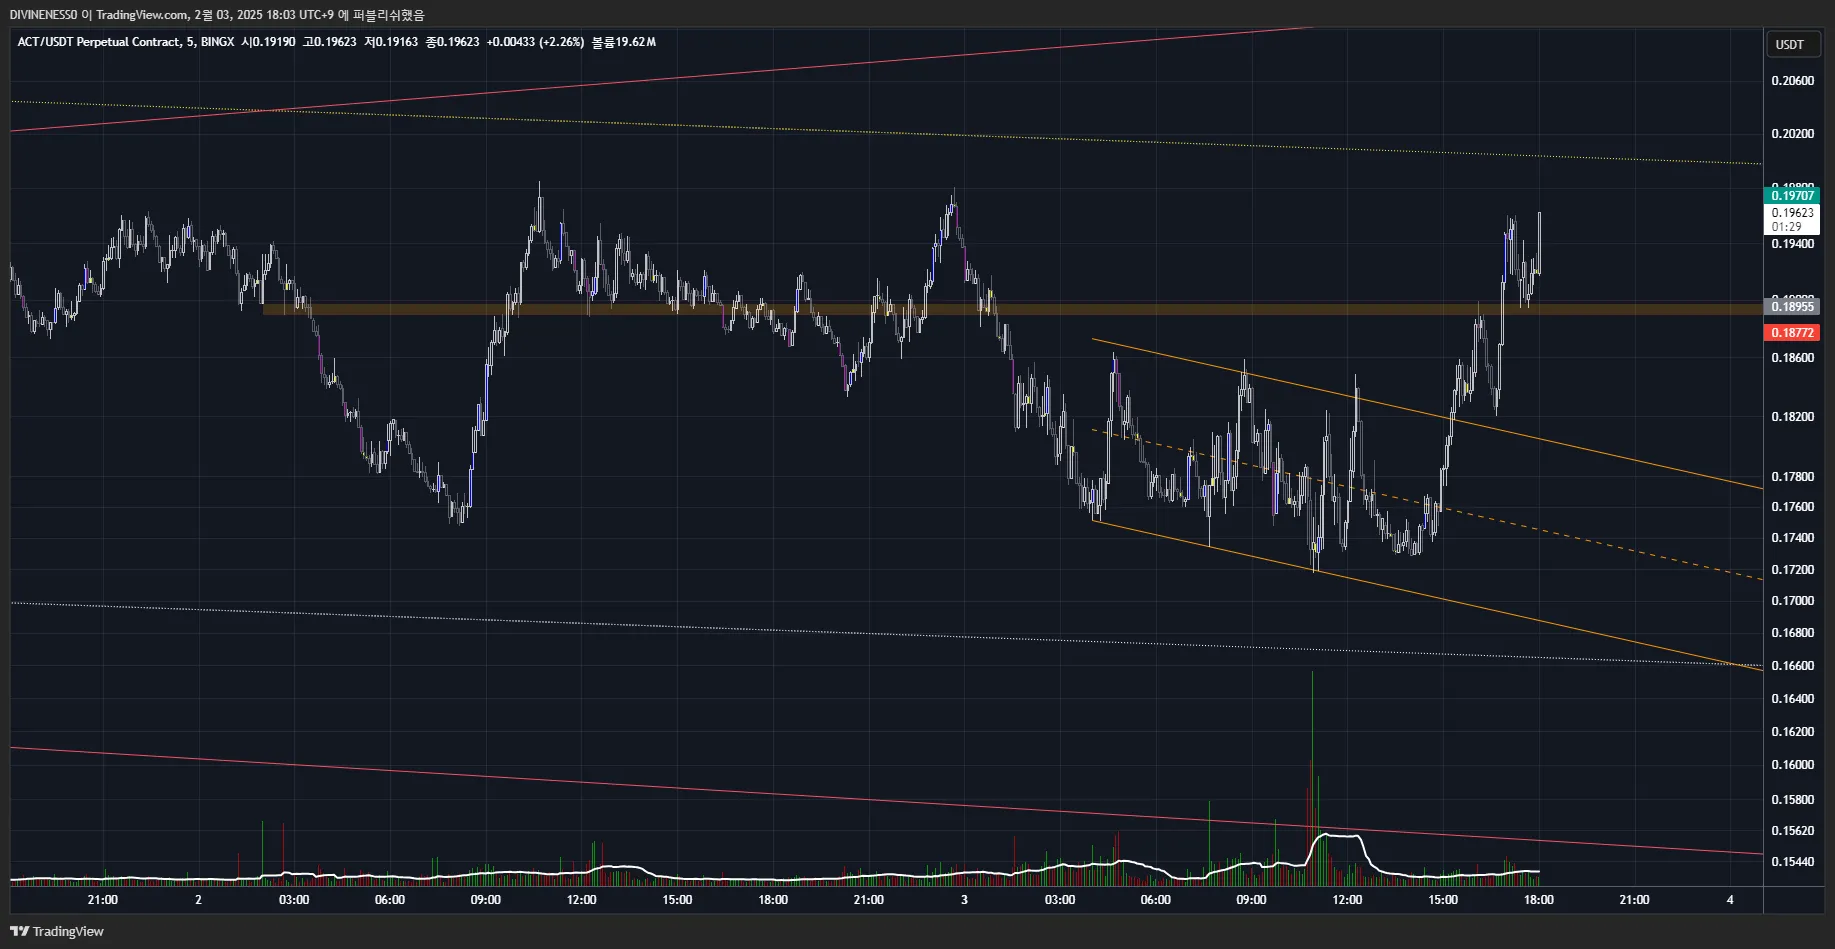
Task: Click the 0.15800 price scale label
Action: 1792,800
